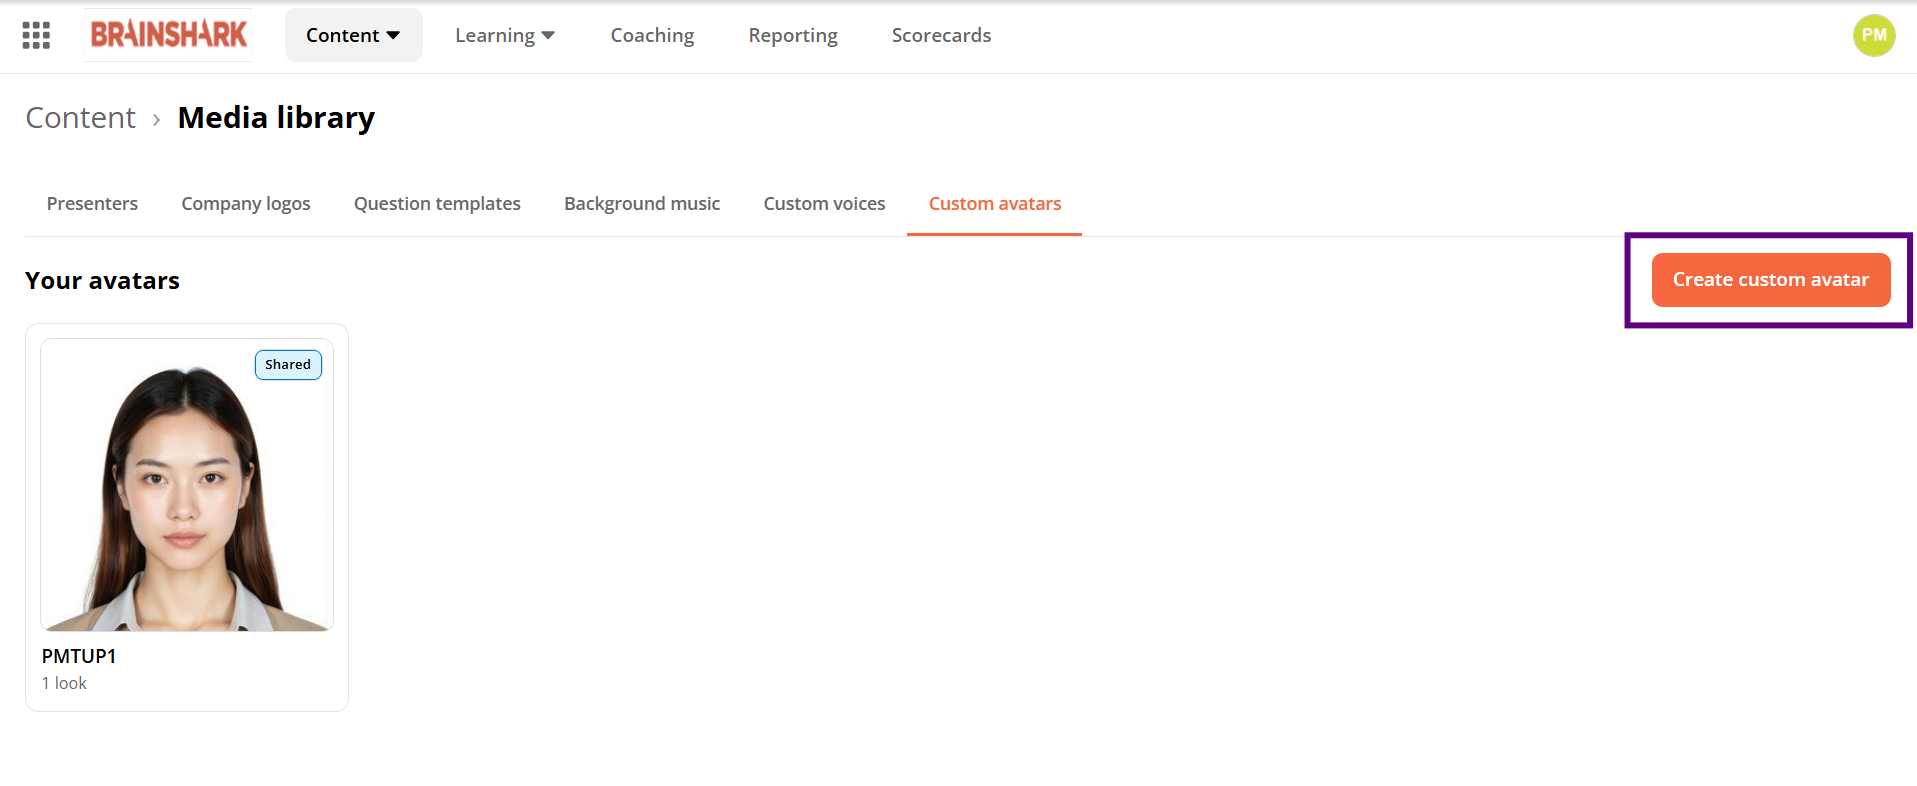This screenshot has height=786, width=1917.
Task: Switch to the Custom voices tab
Action: [824, 204]
